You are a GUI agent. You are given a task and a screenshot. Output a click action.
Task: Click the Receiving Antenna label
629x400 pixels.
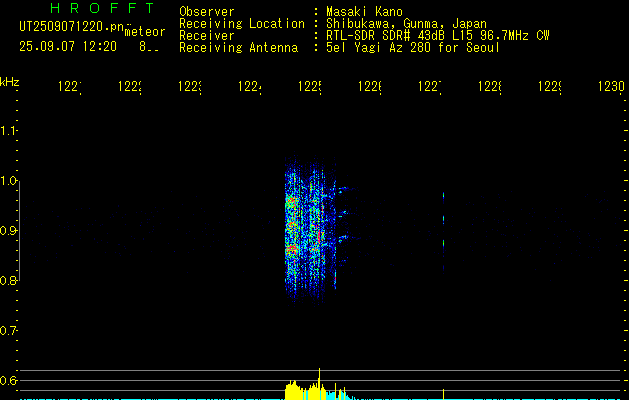pyautogui.click(x=238, y=48)
